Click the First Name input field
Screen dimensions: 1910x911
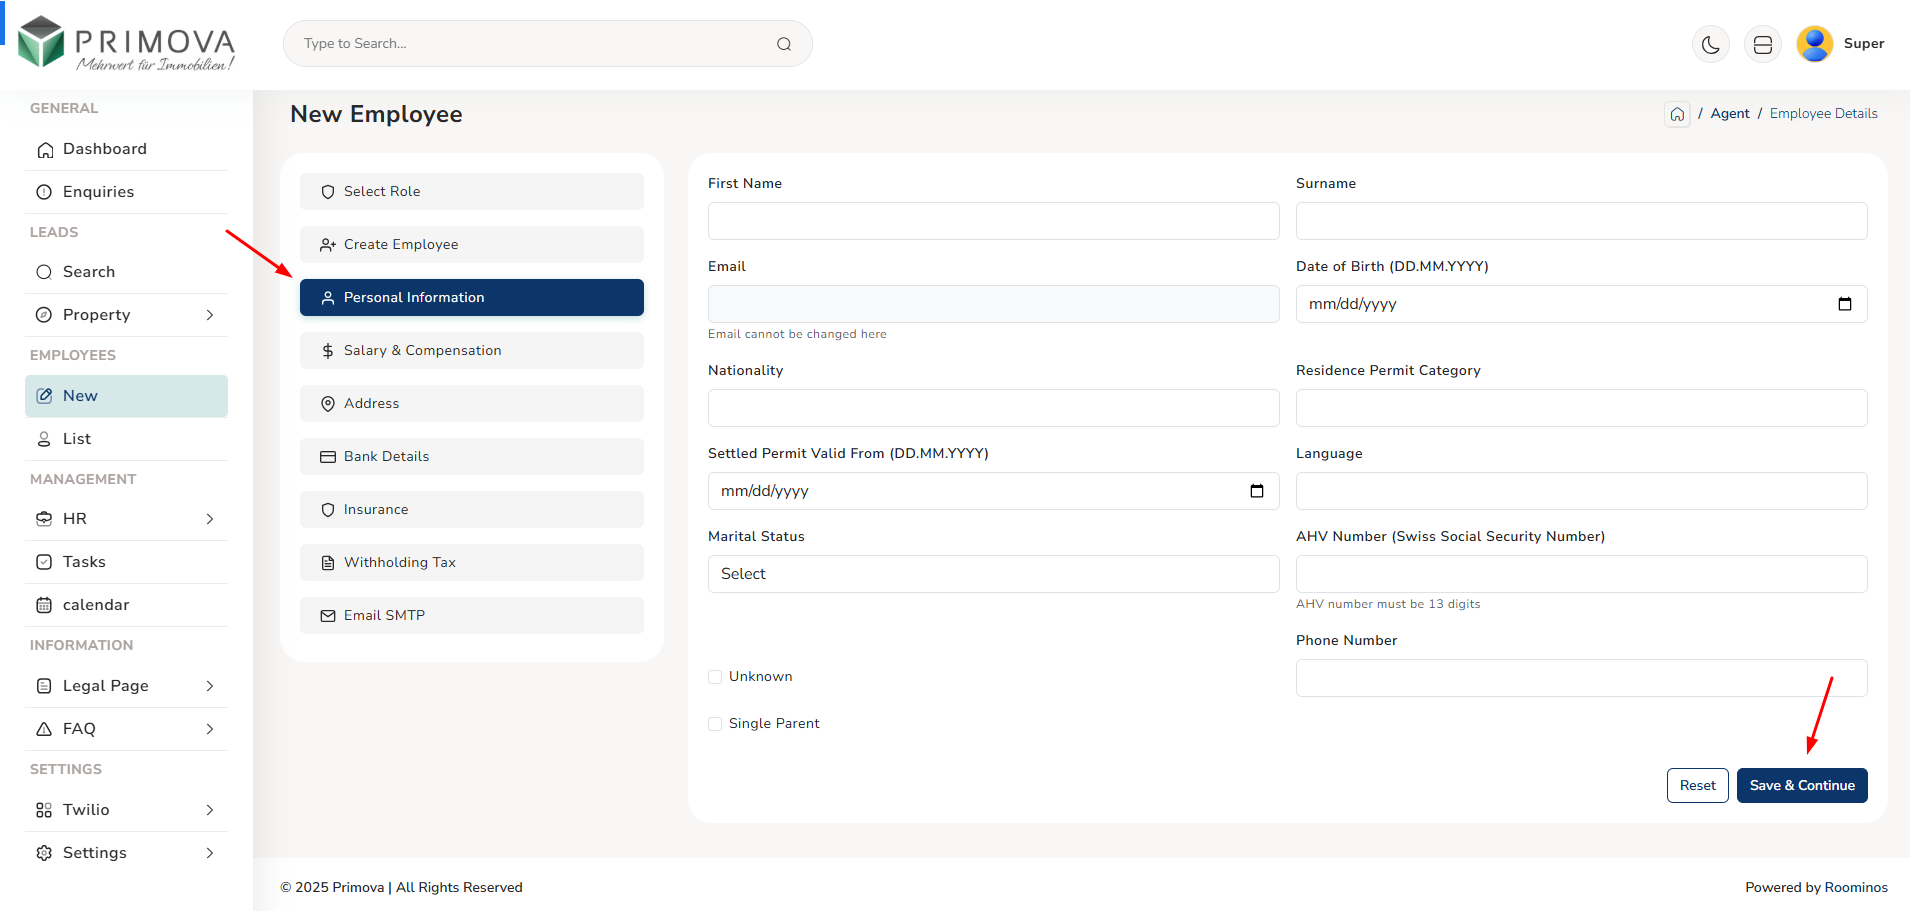point(993,221)
